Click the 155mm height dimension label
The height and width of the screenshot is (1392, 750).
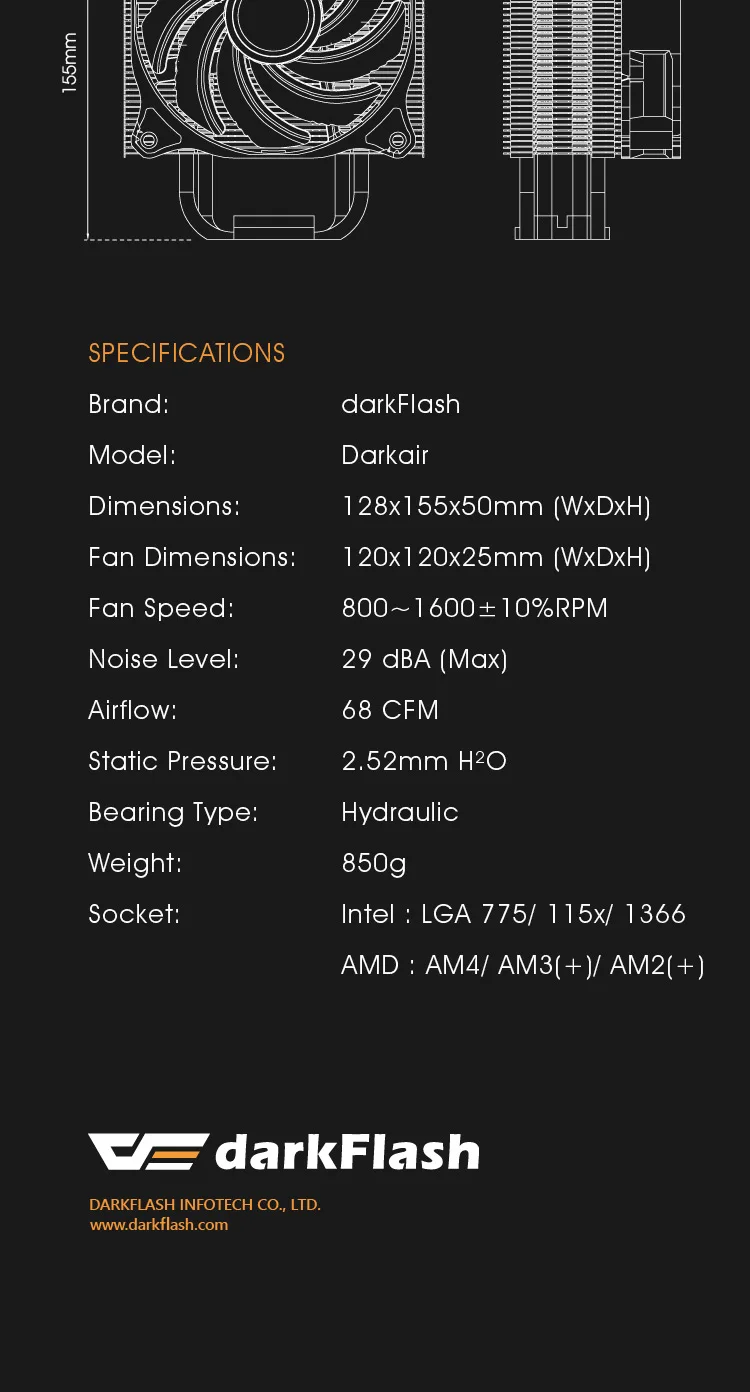point(69,64)
